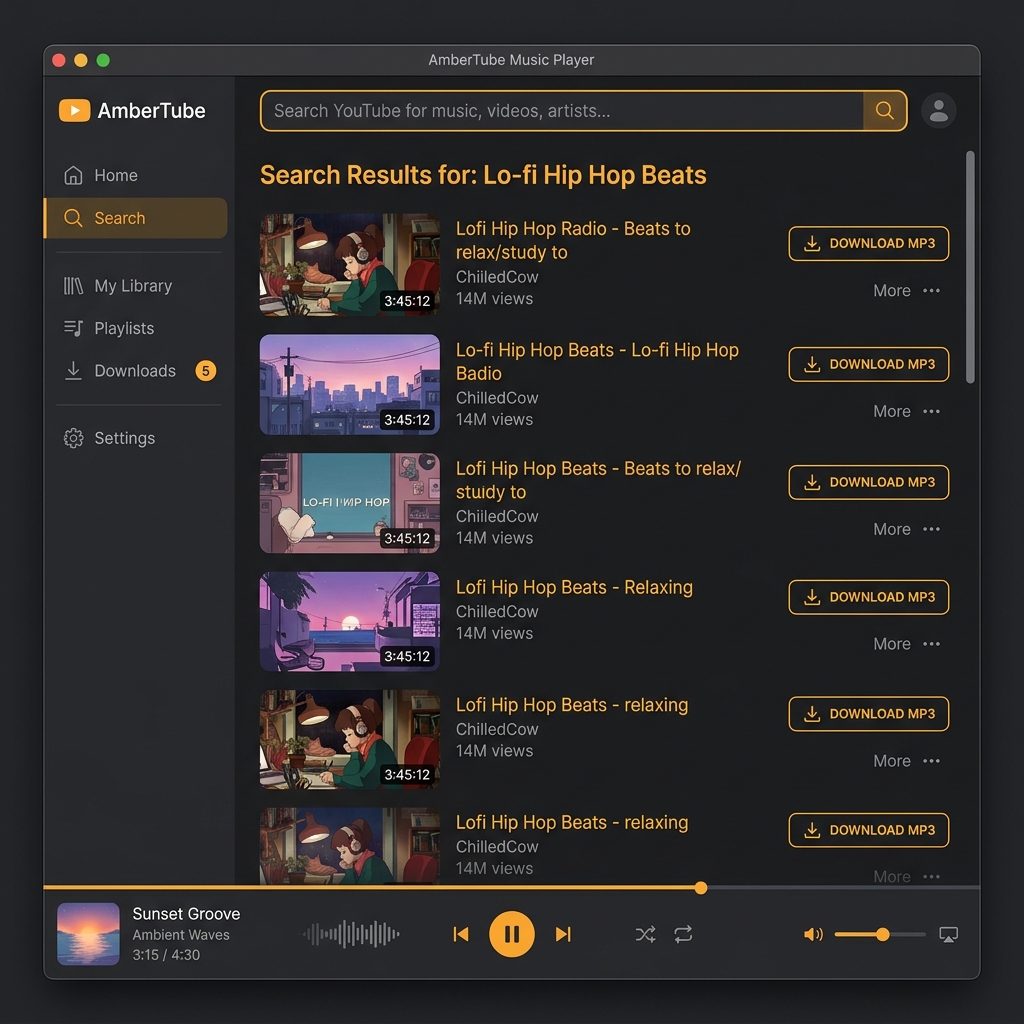Skip to next track

pyautogui.click(x=563, y=935)
